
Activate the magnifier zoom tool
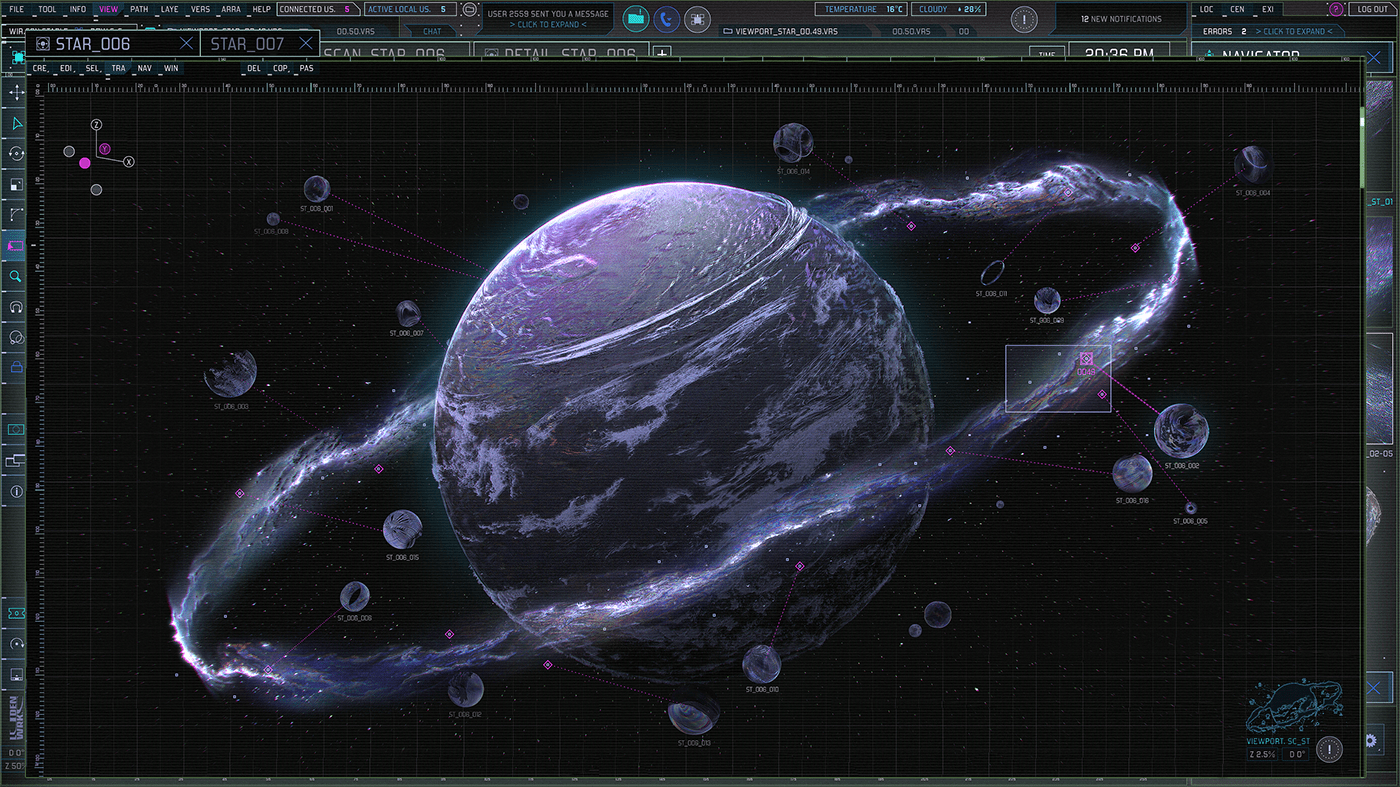tap(16, 276)
